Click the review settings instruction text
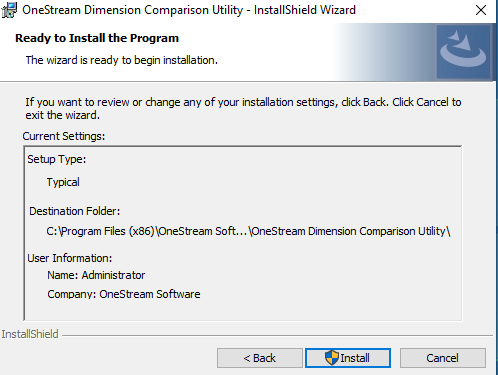 tap(243, 108)
